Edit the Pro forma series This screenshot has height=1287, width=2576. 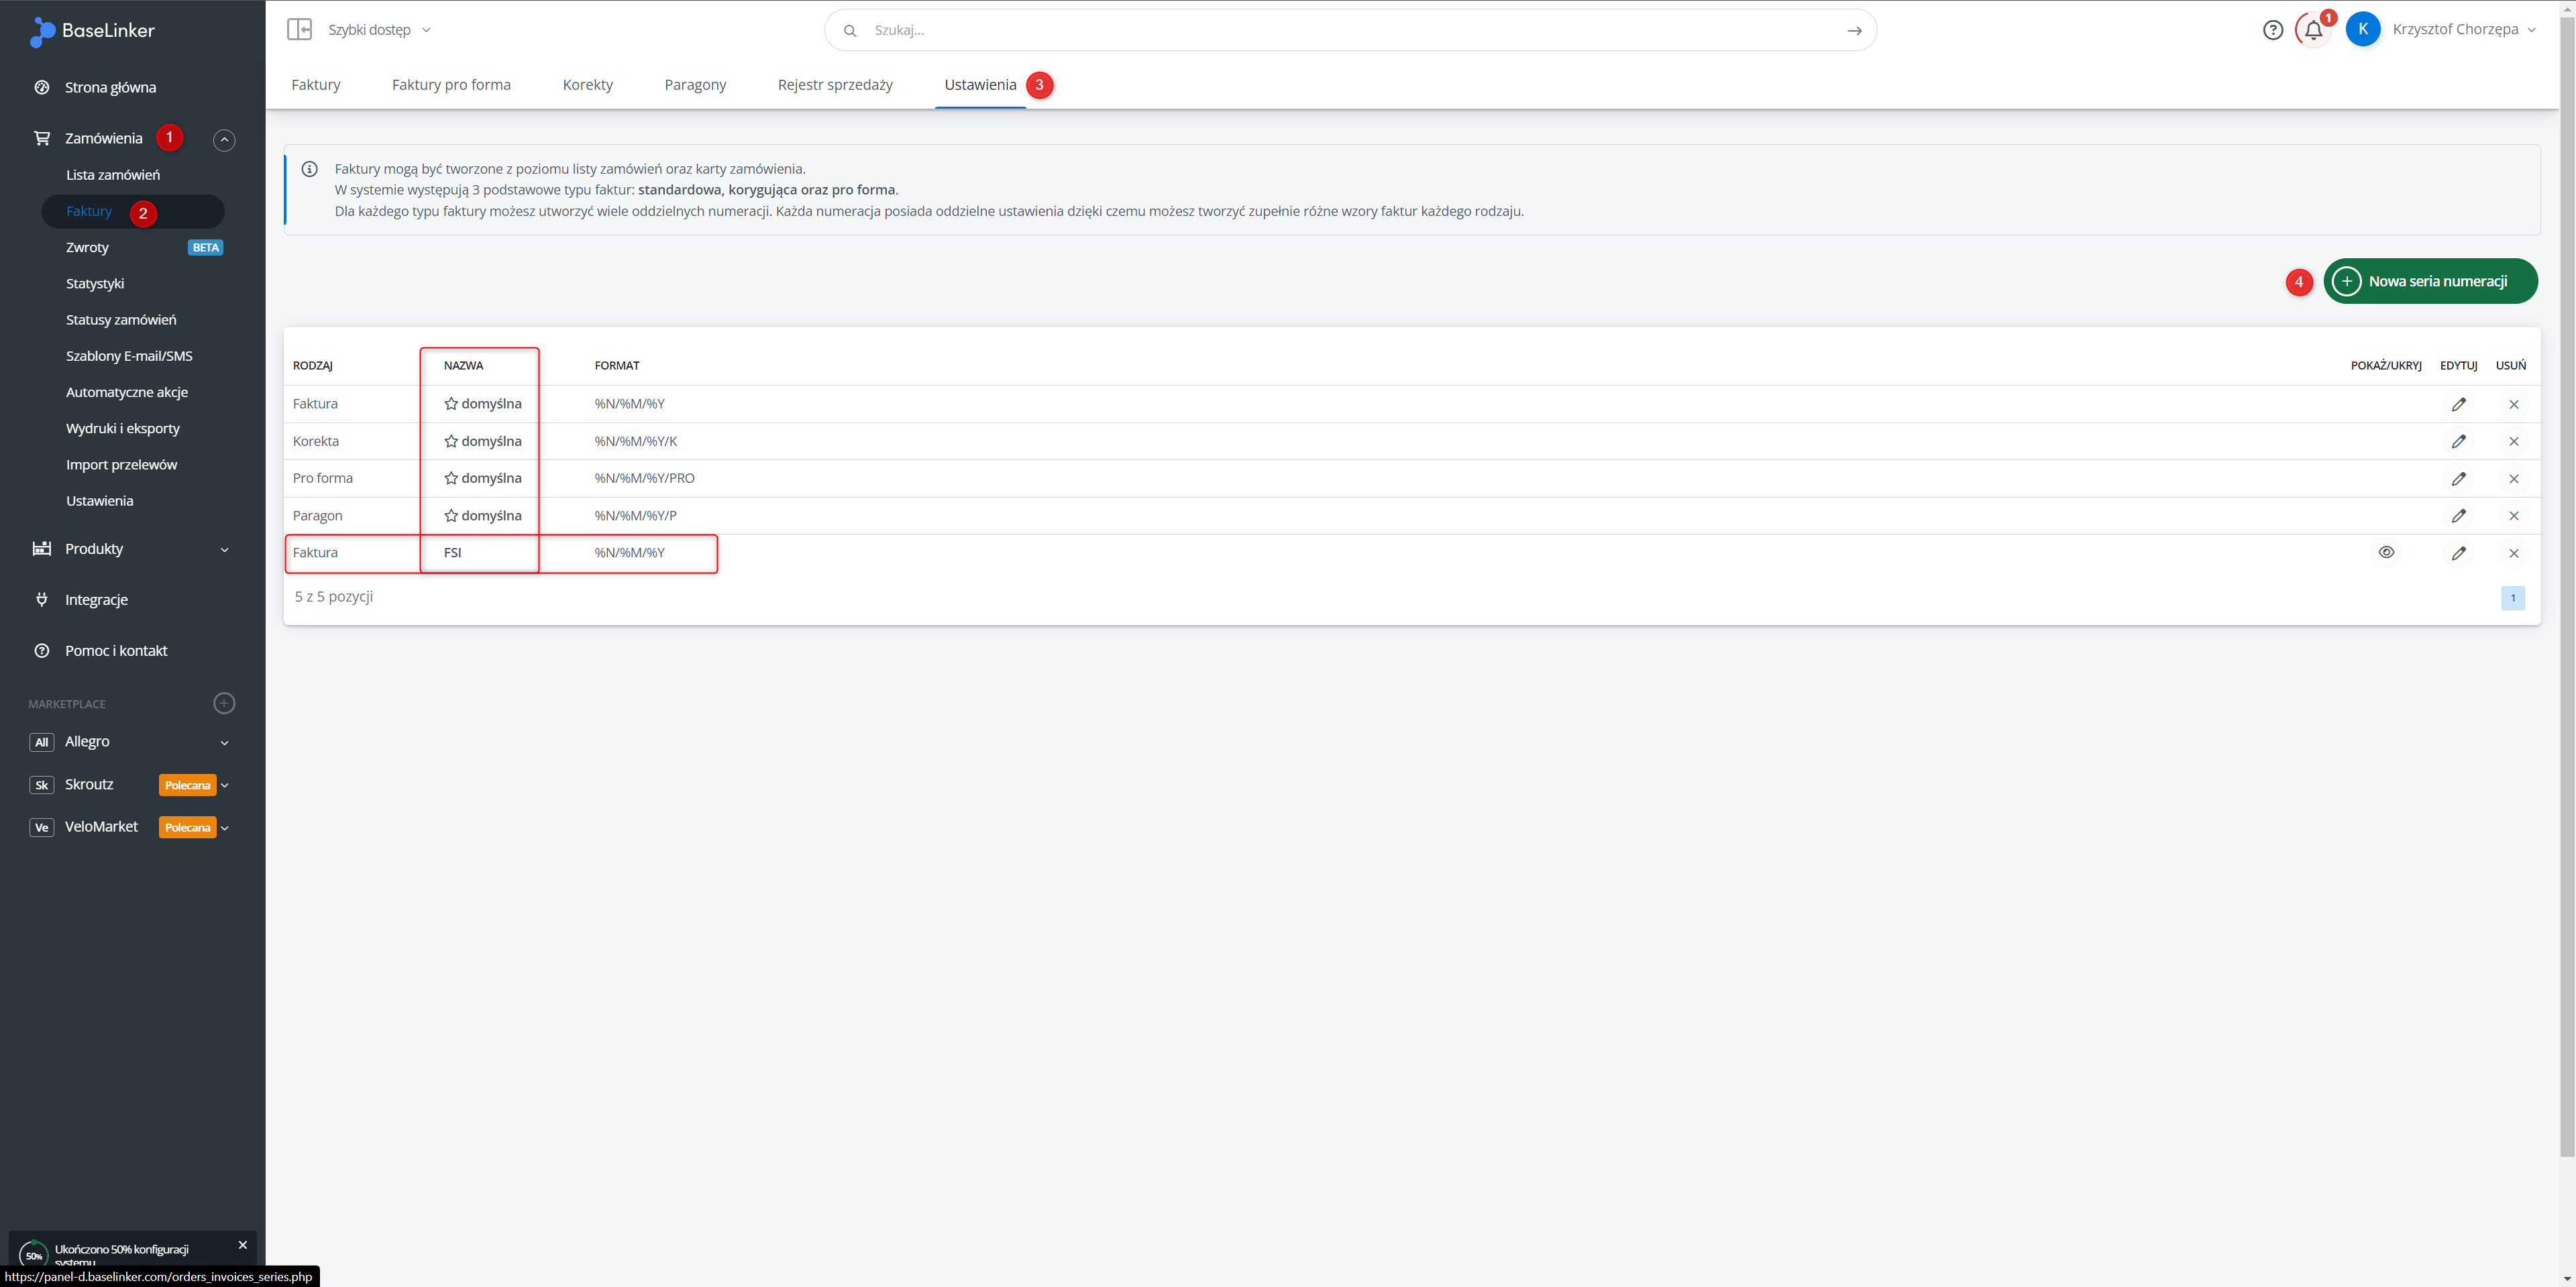pos(2458,478)
